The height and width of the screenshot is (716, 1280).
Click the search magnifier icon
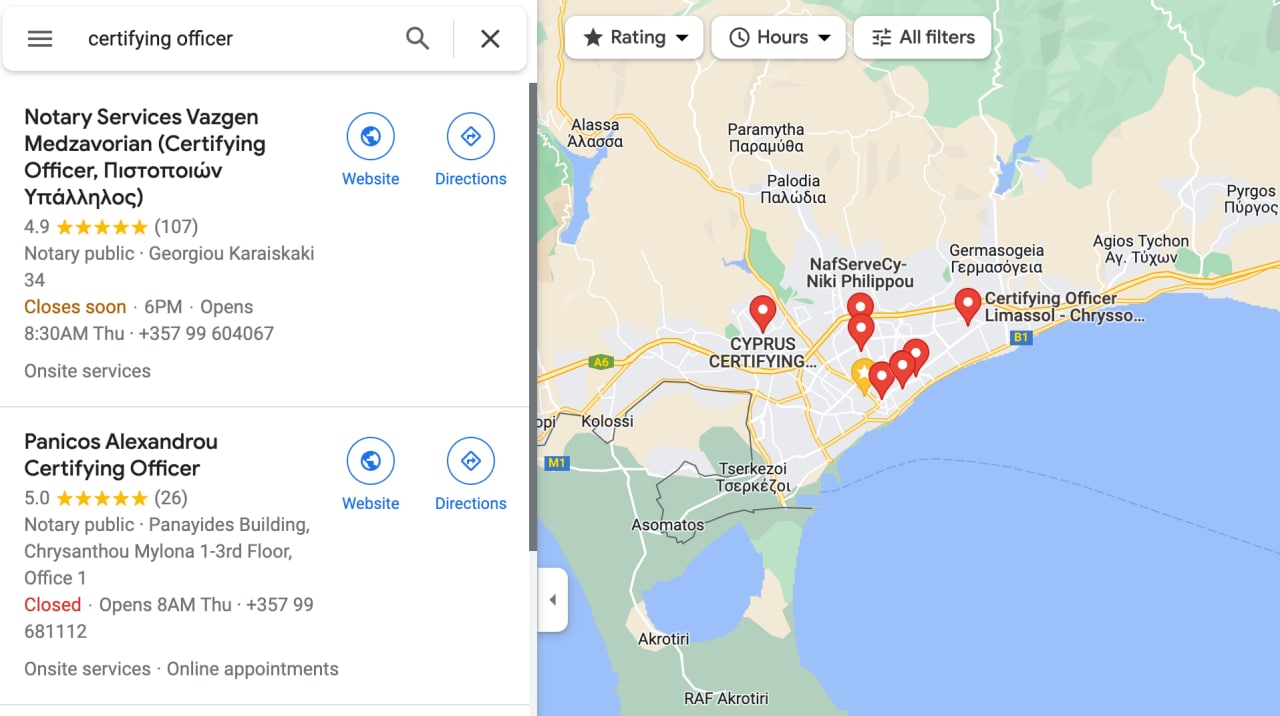point(417,39)
